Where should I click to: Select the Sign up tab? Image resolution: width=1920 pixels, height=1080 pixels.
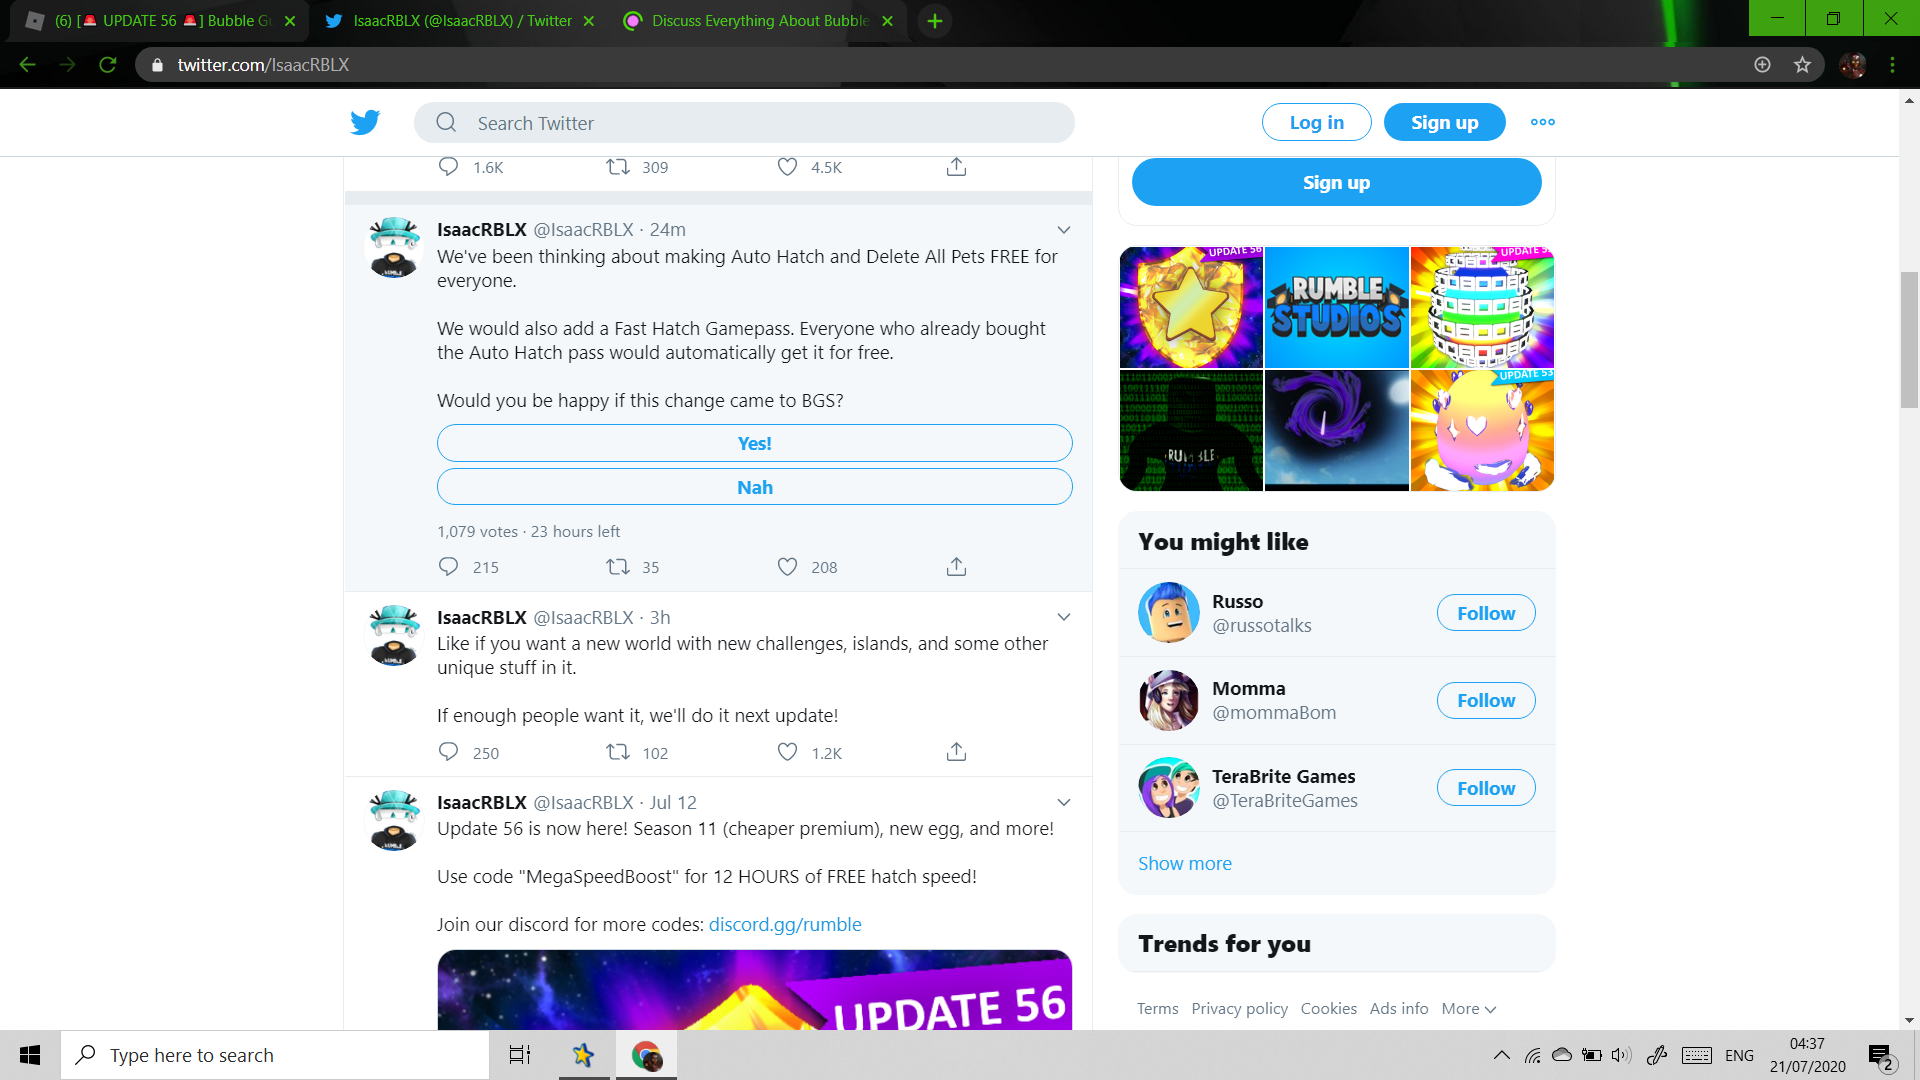click(x=1444, y=121)
